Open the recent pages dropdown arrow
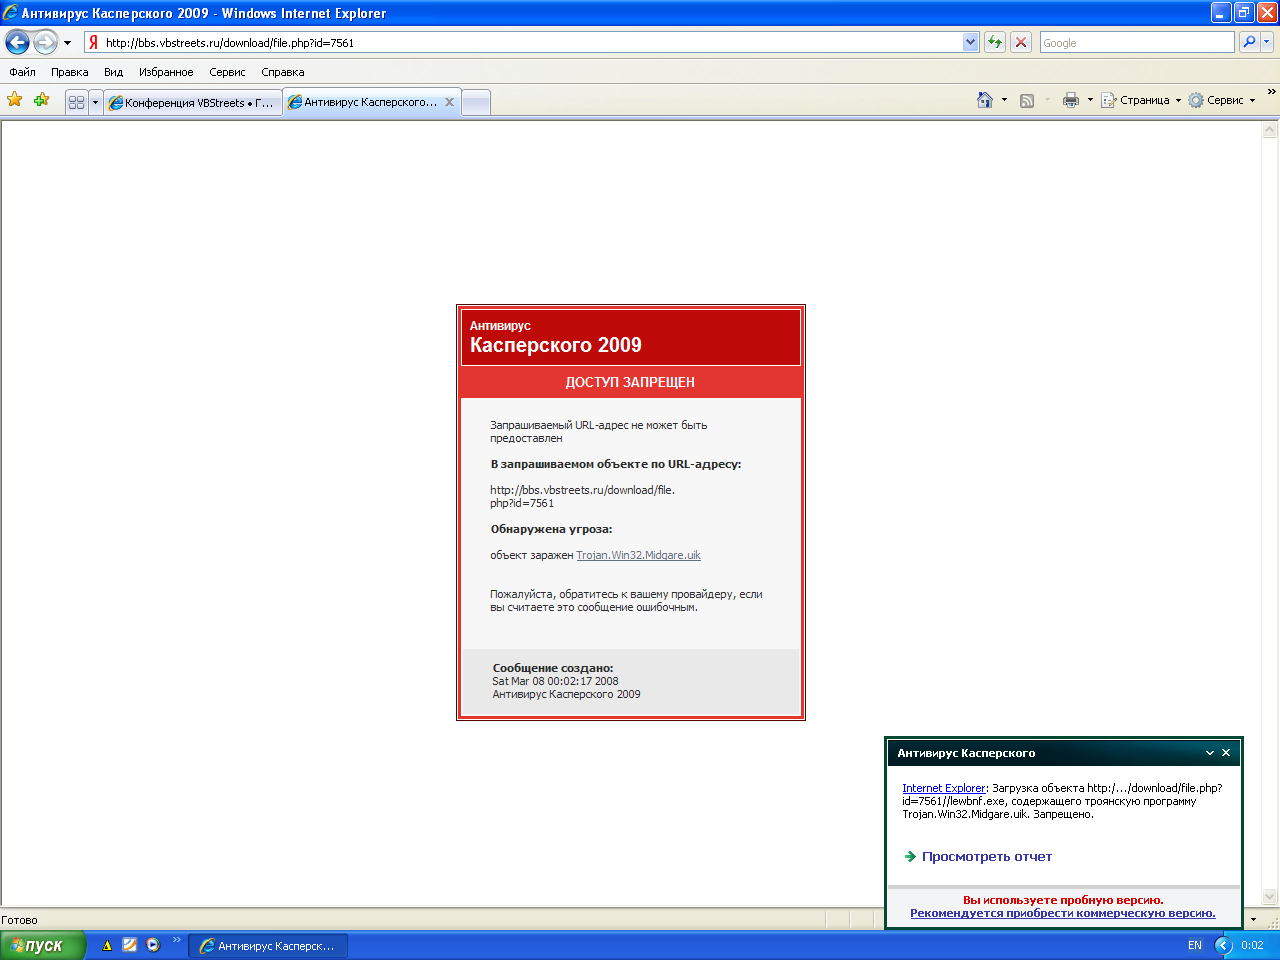 (x=67, y=43)
